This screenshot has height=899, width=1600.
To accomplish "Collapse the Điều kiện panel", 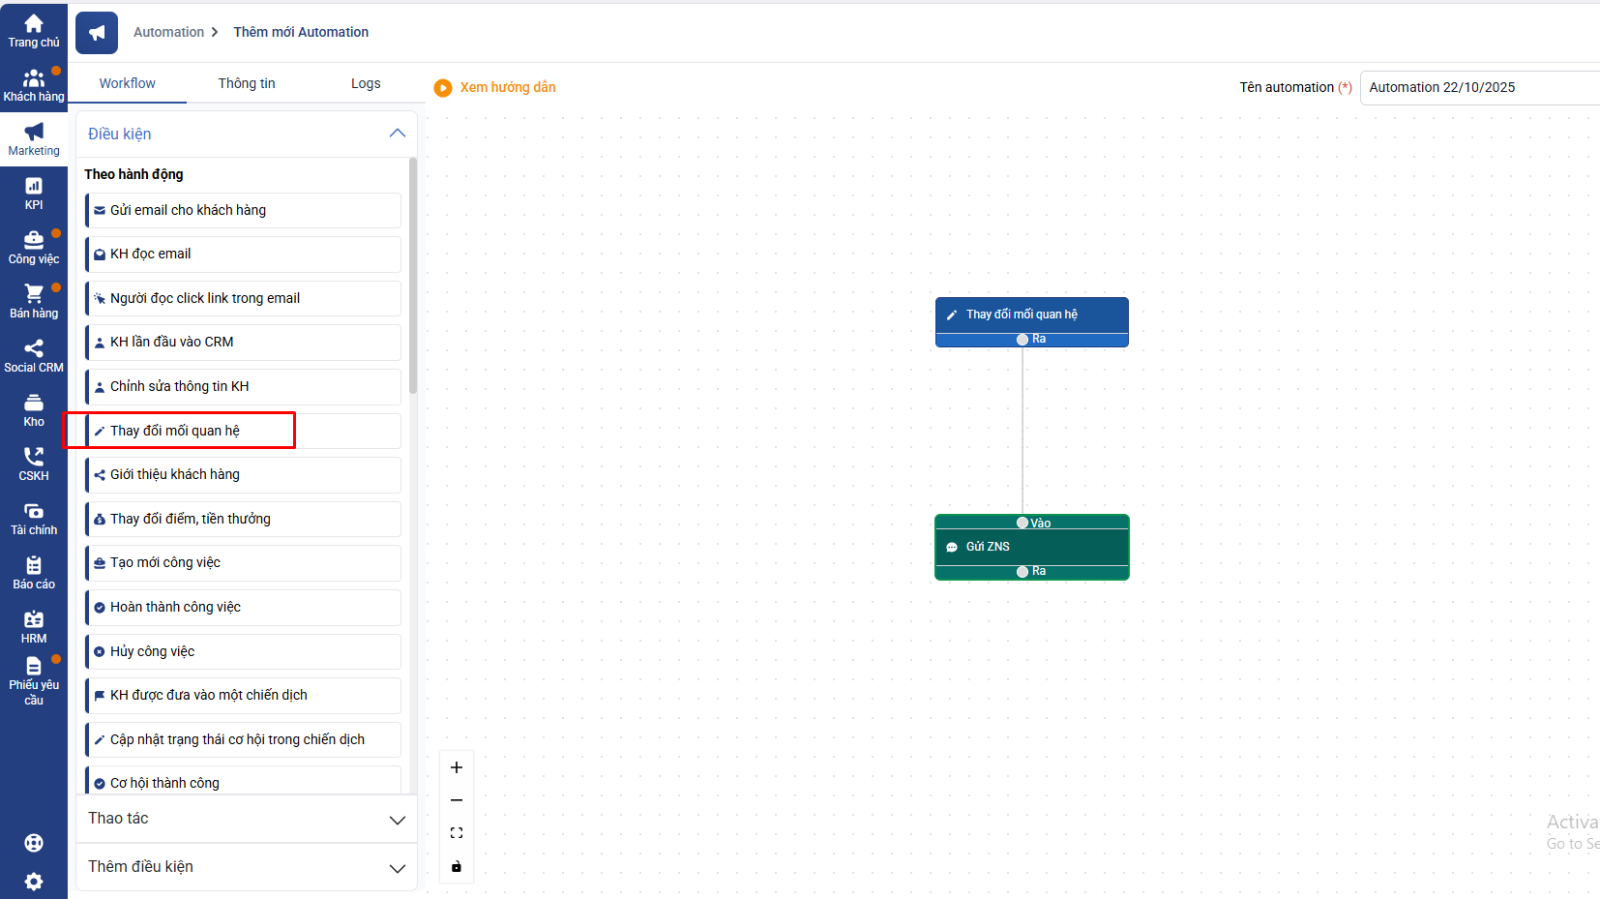I will (397, 133).
